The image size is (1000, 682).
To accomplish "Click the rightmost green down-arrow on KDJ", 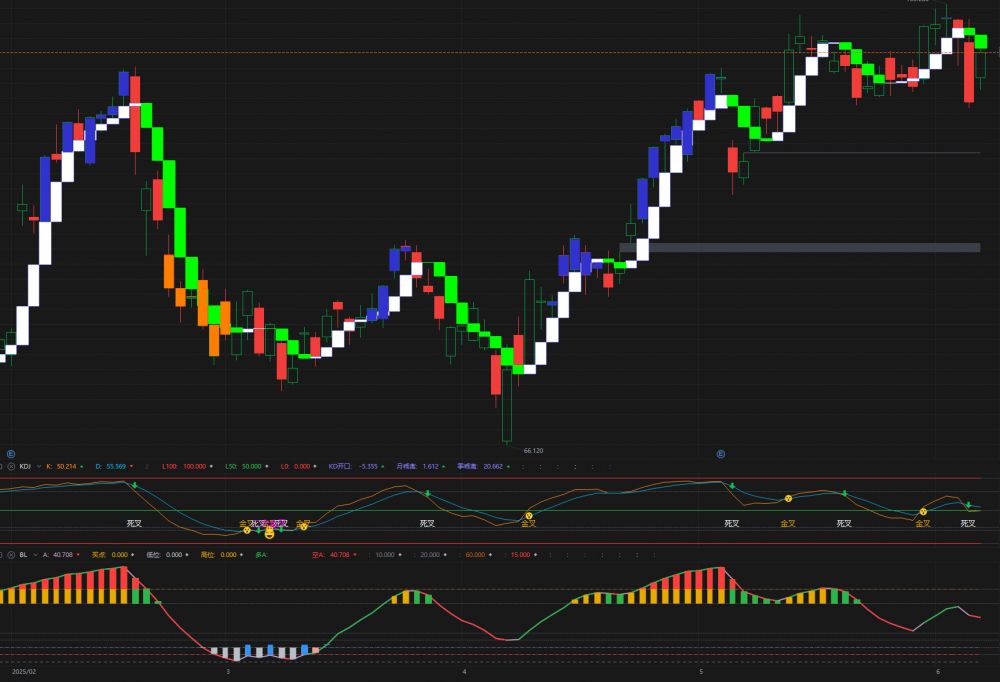I will pos(968,505).
